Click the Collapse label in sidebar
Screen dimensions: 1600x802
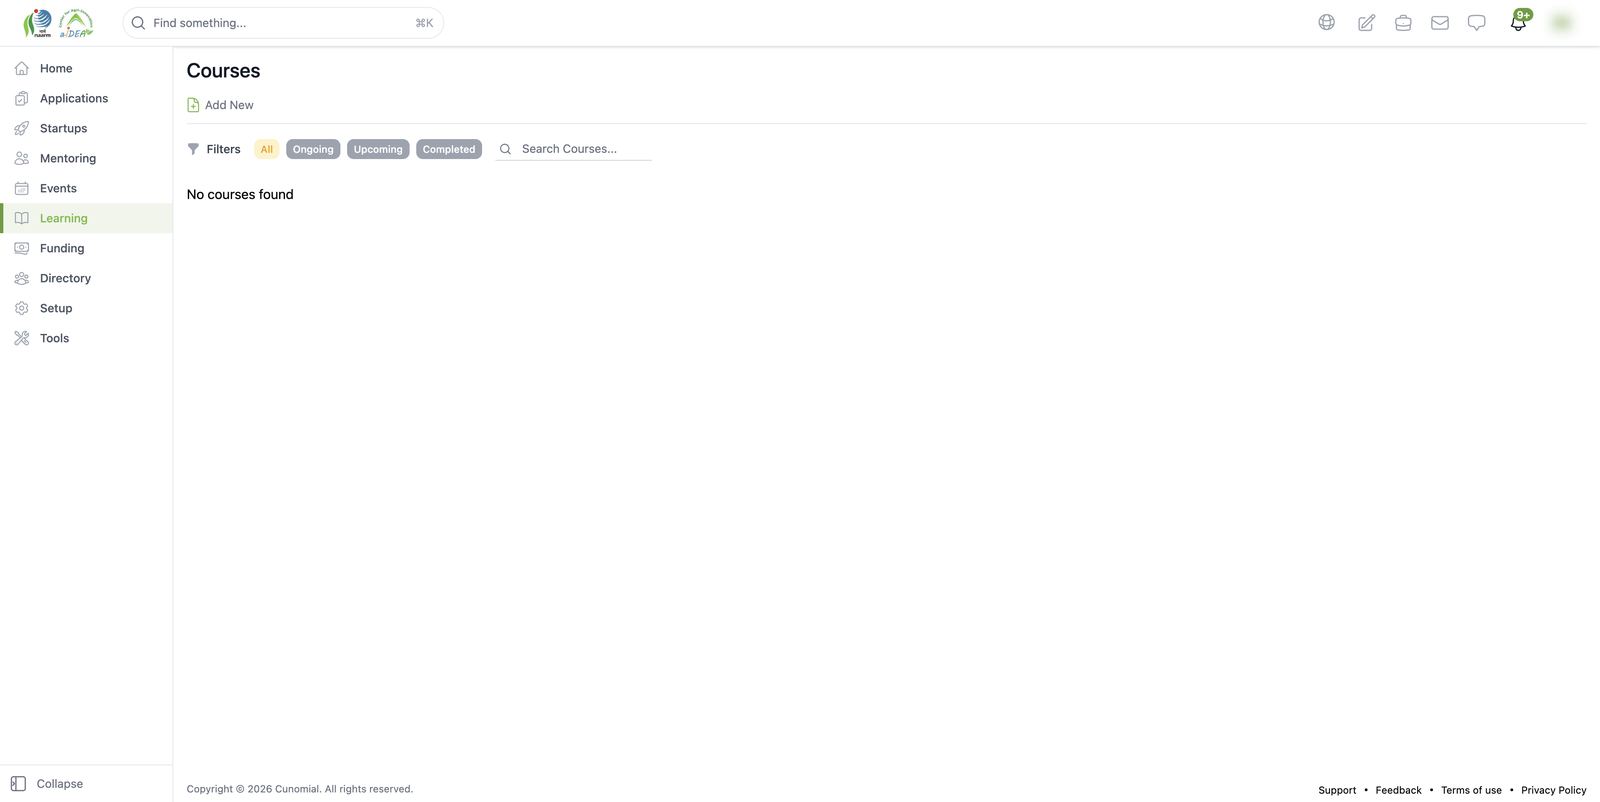pos(60,784)
